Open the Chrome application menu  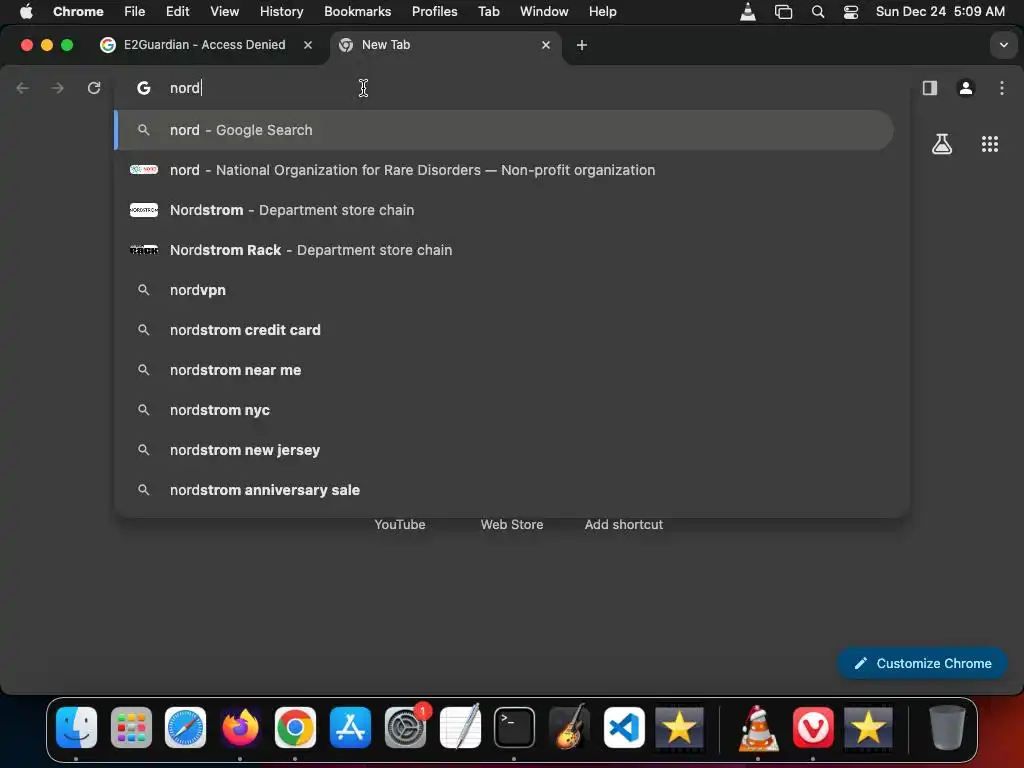(78, 11)
